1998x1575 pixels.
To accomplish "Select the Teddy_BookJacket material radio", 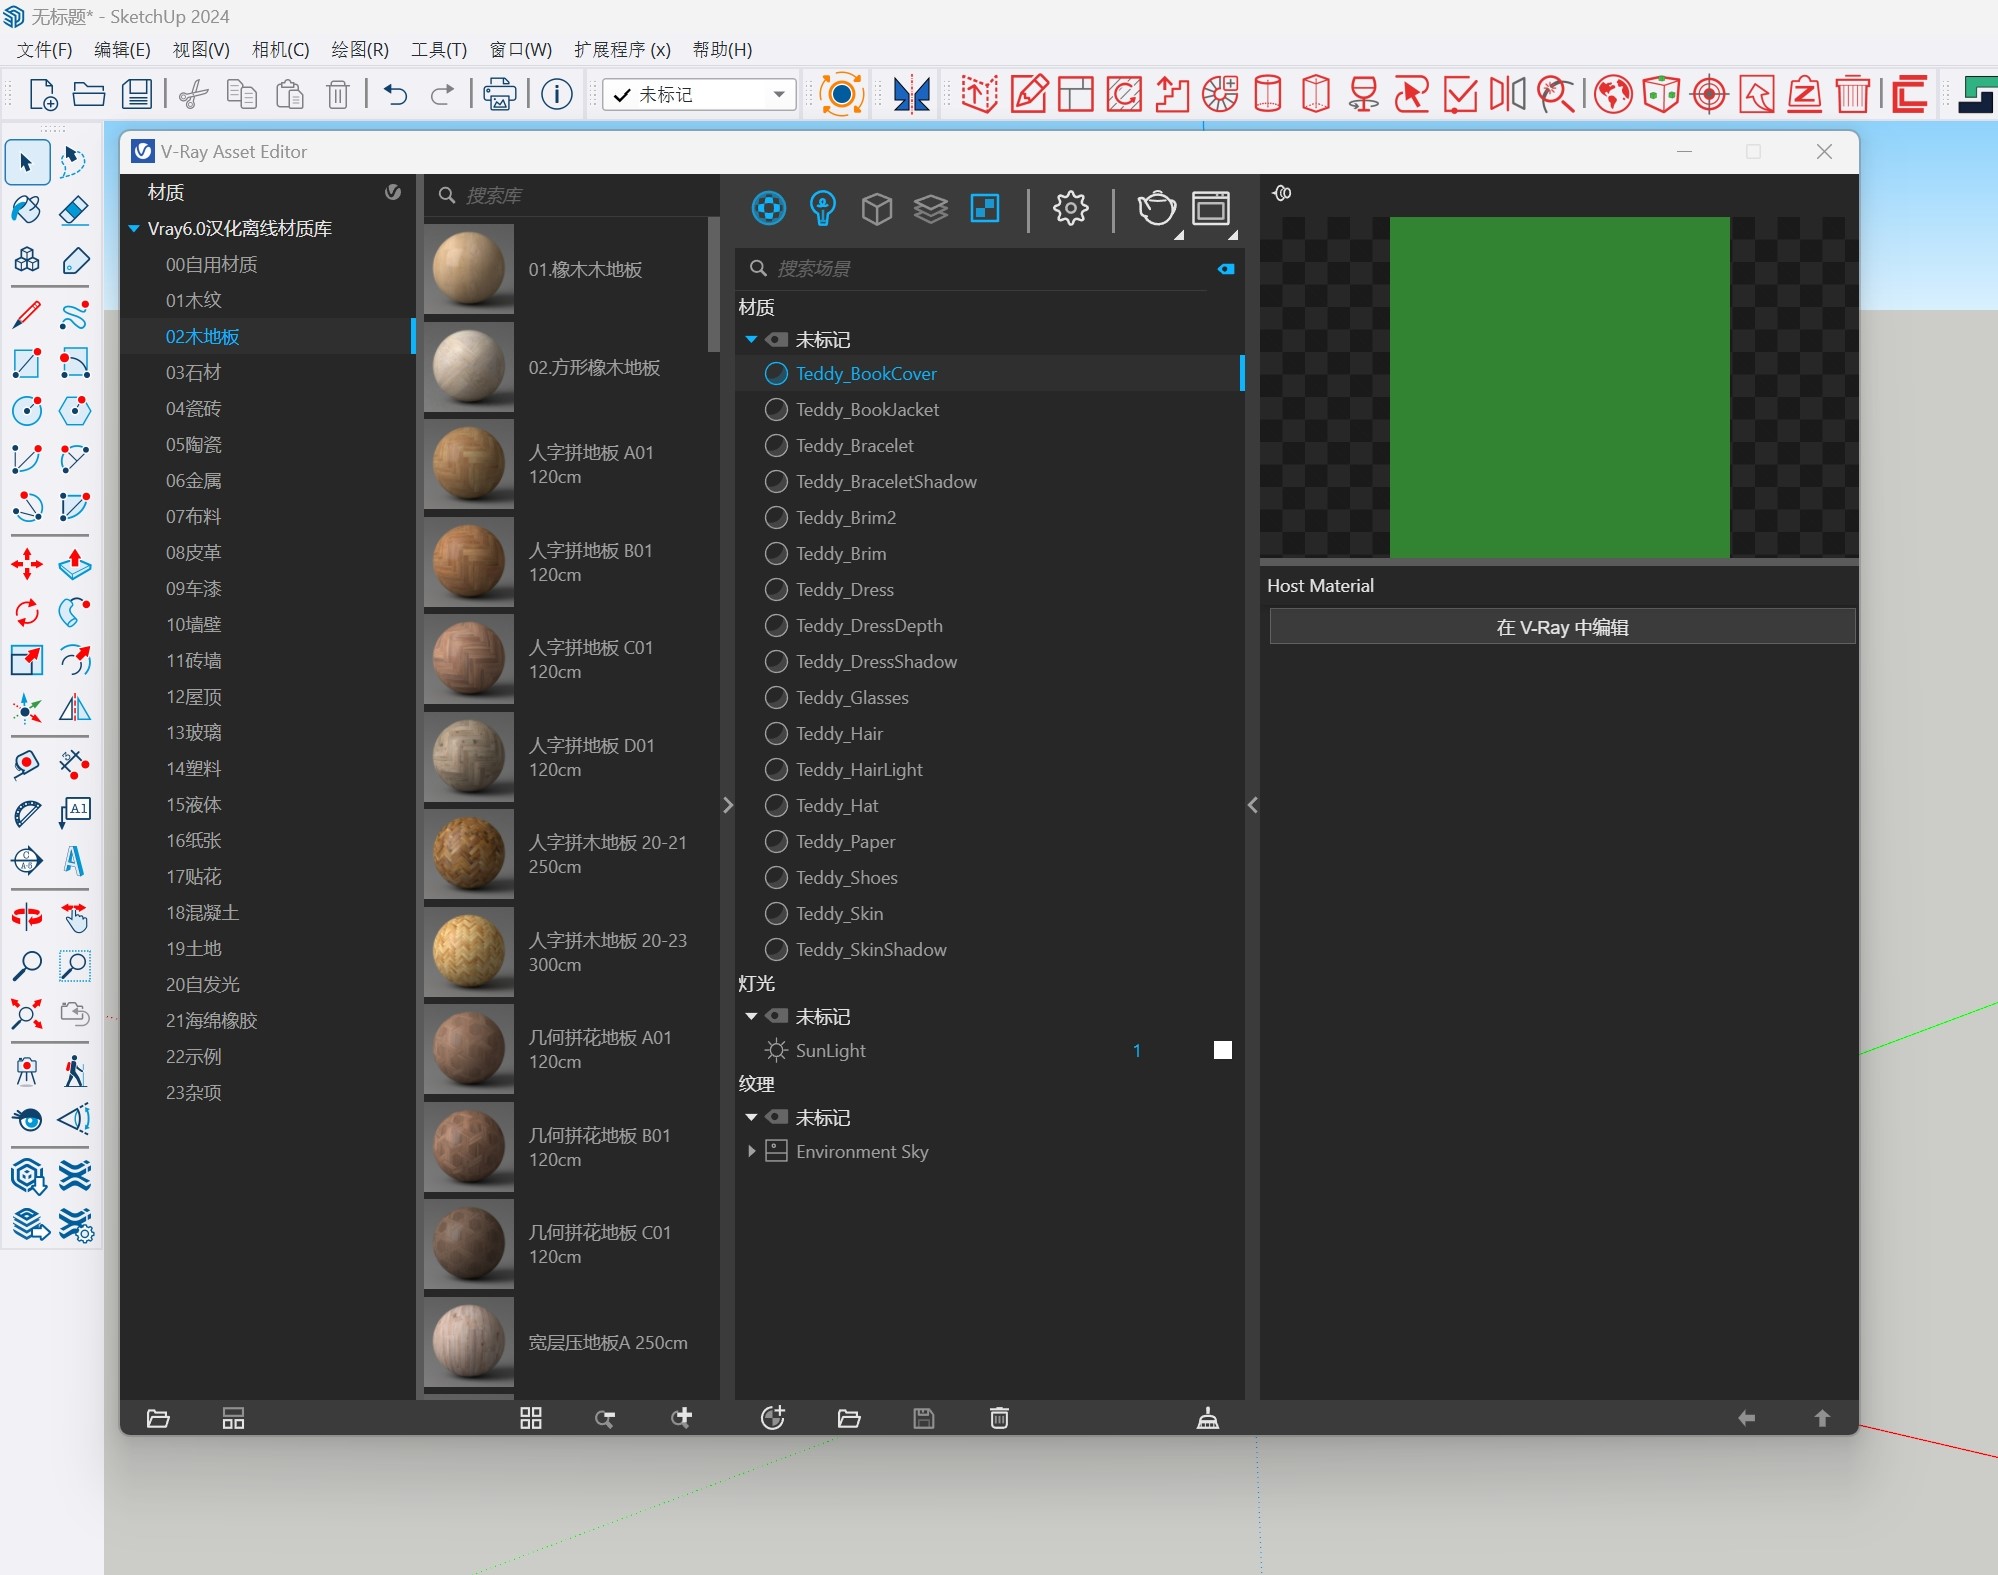I will pos(776,410).
